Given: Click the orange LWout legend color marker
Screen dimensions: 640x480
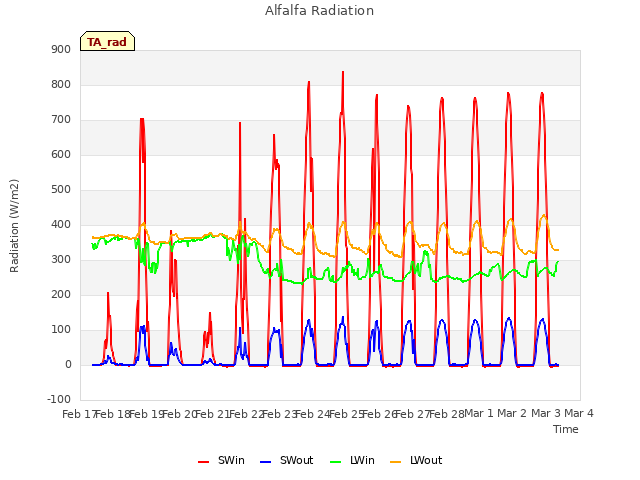Looking at the screenshot, I should (396, 462).
